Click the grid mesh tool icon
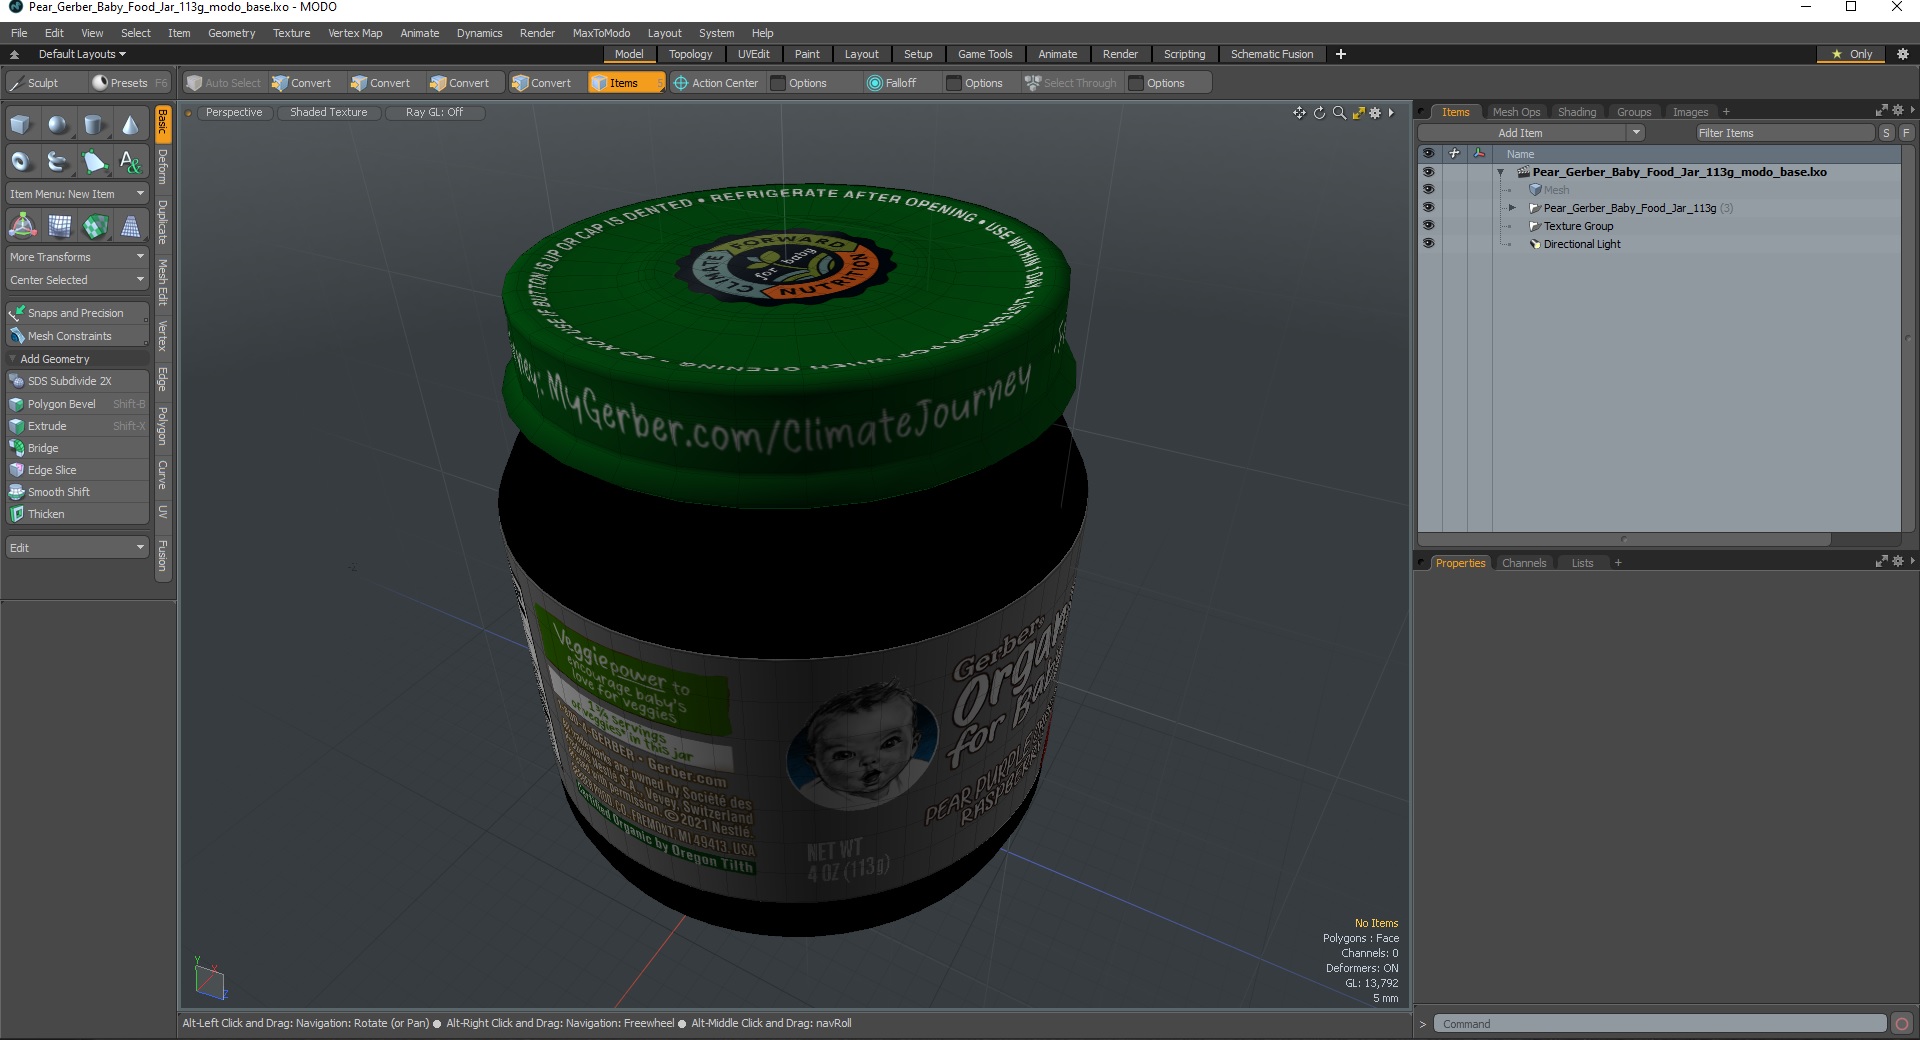This screenshot has height=1040, width=1920. [59, 226]
